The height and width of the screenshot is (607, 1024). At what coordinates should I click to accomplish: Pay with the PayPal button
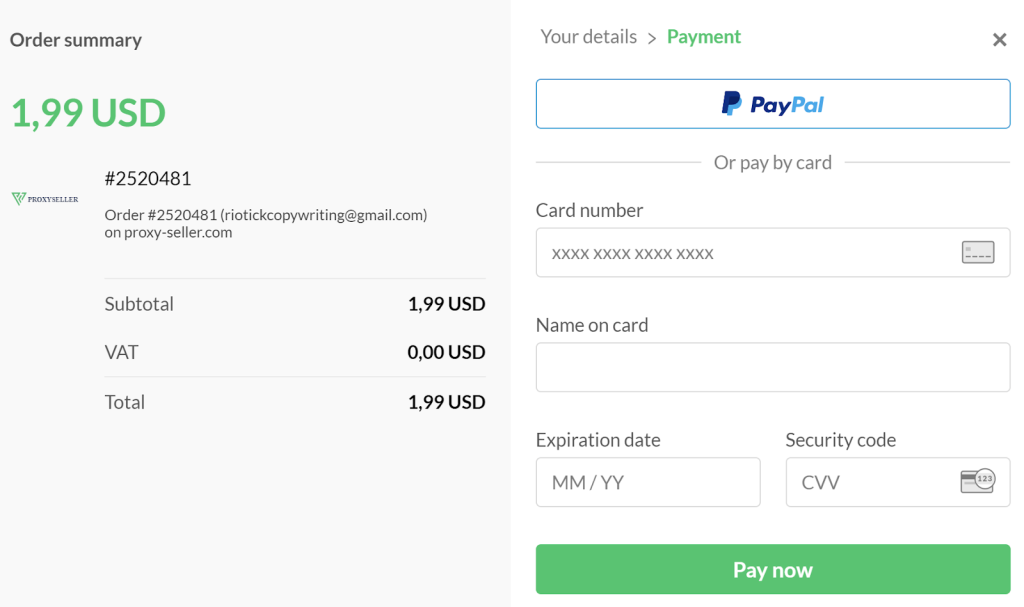pos(773,104)
